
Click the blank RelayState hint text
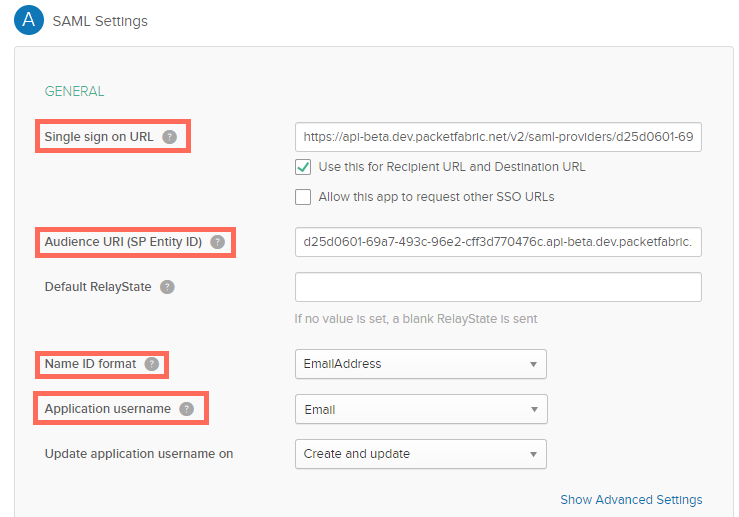(x=416, y=319)
